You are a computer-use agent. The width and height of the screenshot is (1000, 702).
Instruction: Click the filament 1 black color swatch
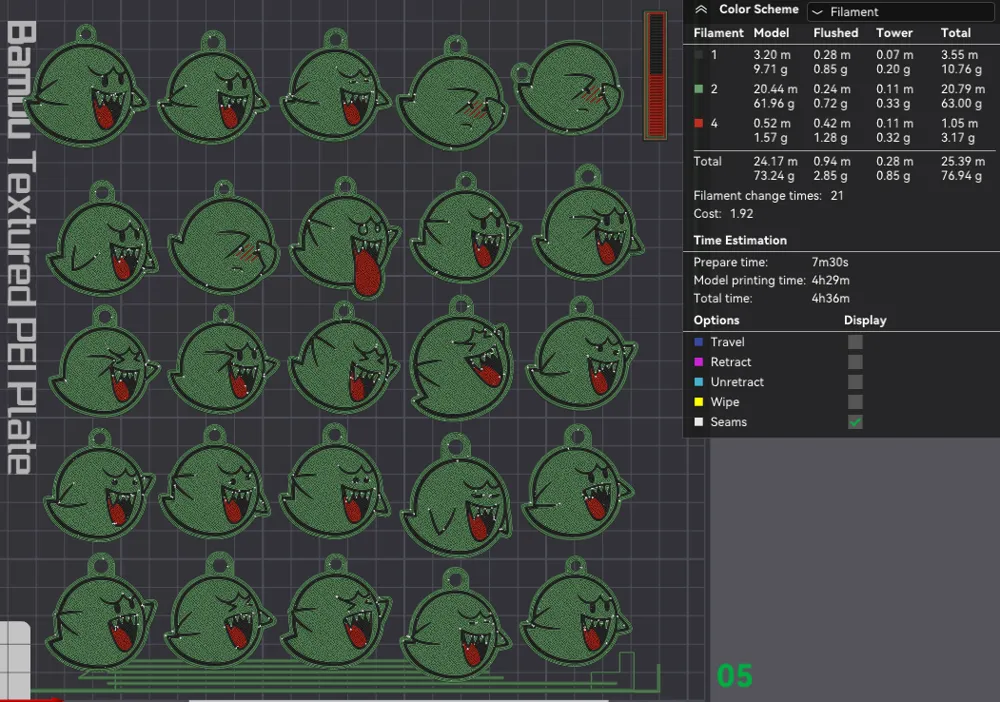pos(699,55)
